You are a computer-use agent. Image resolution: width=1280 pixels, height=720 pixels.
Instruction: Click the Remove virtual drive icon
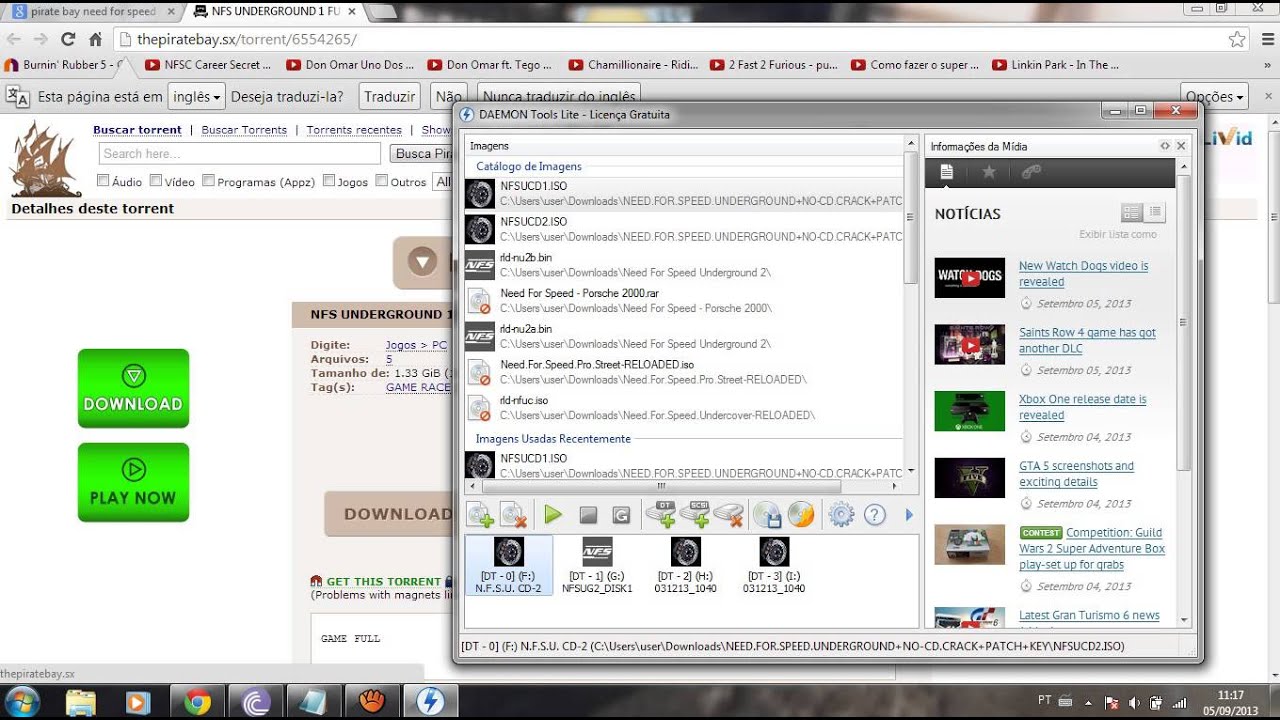click(729, 514)
